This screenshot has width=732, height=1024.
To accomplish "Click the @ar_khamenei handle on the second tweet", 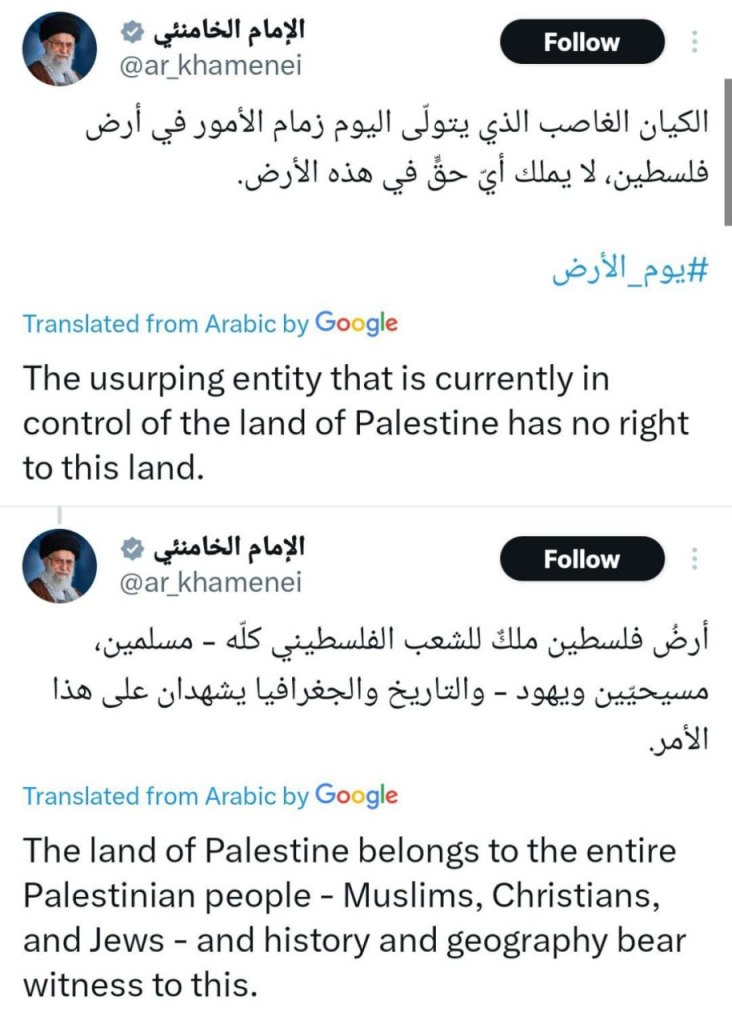I will point(210,582).
